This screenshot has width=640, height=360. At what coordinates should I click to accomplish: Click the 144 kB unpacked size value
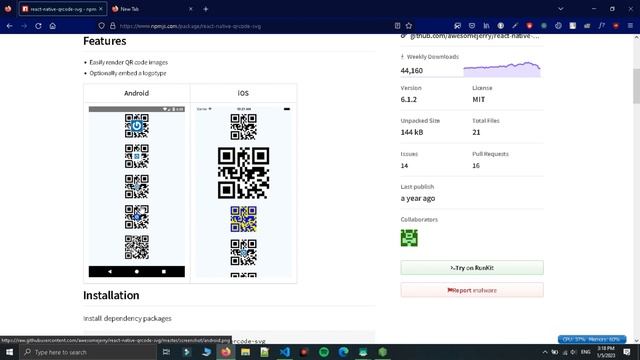[412, 132]
